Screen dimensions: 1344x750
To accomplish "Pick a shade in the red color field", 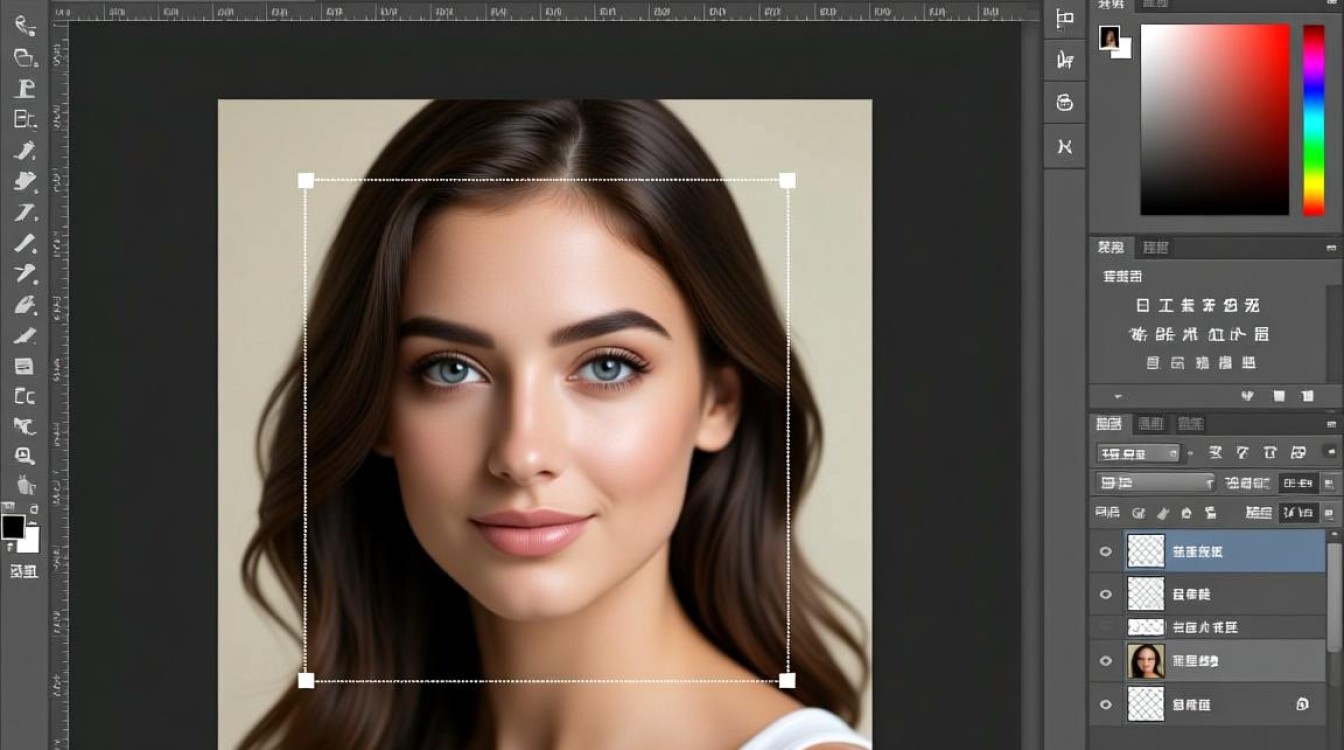I will tap(1215, 120).
